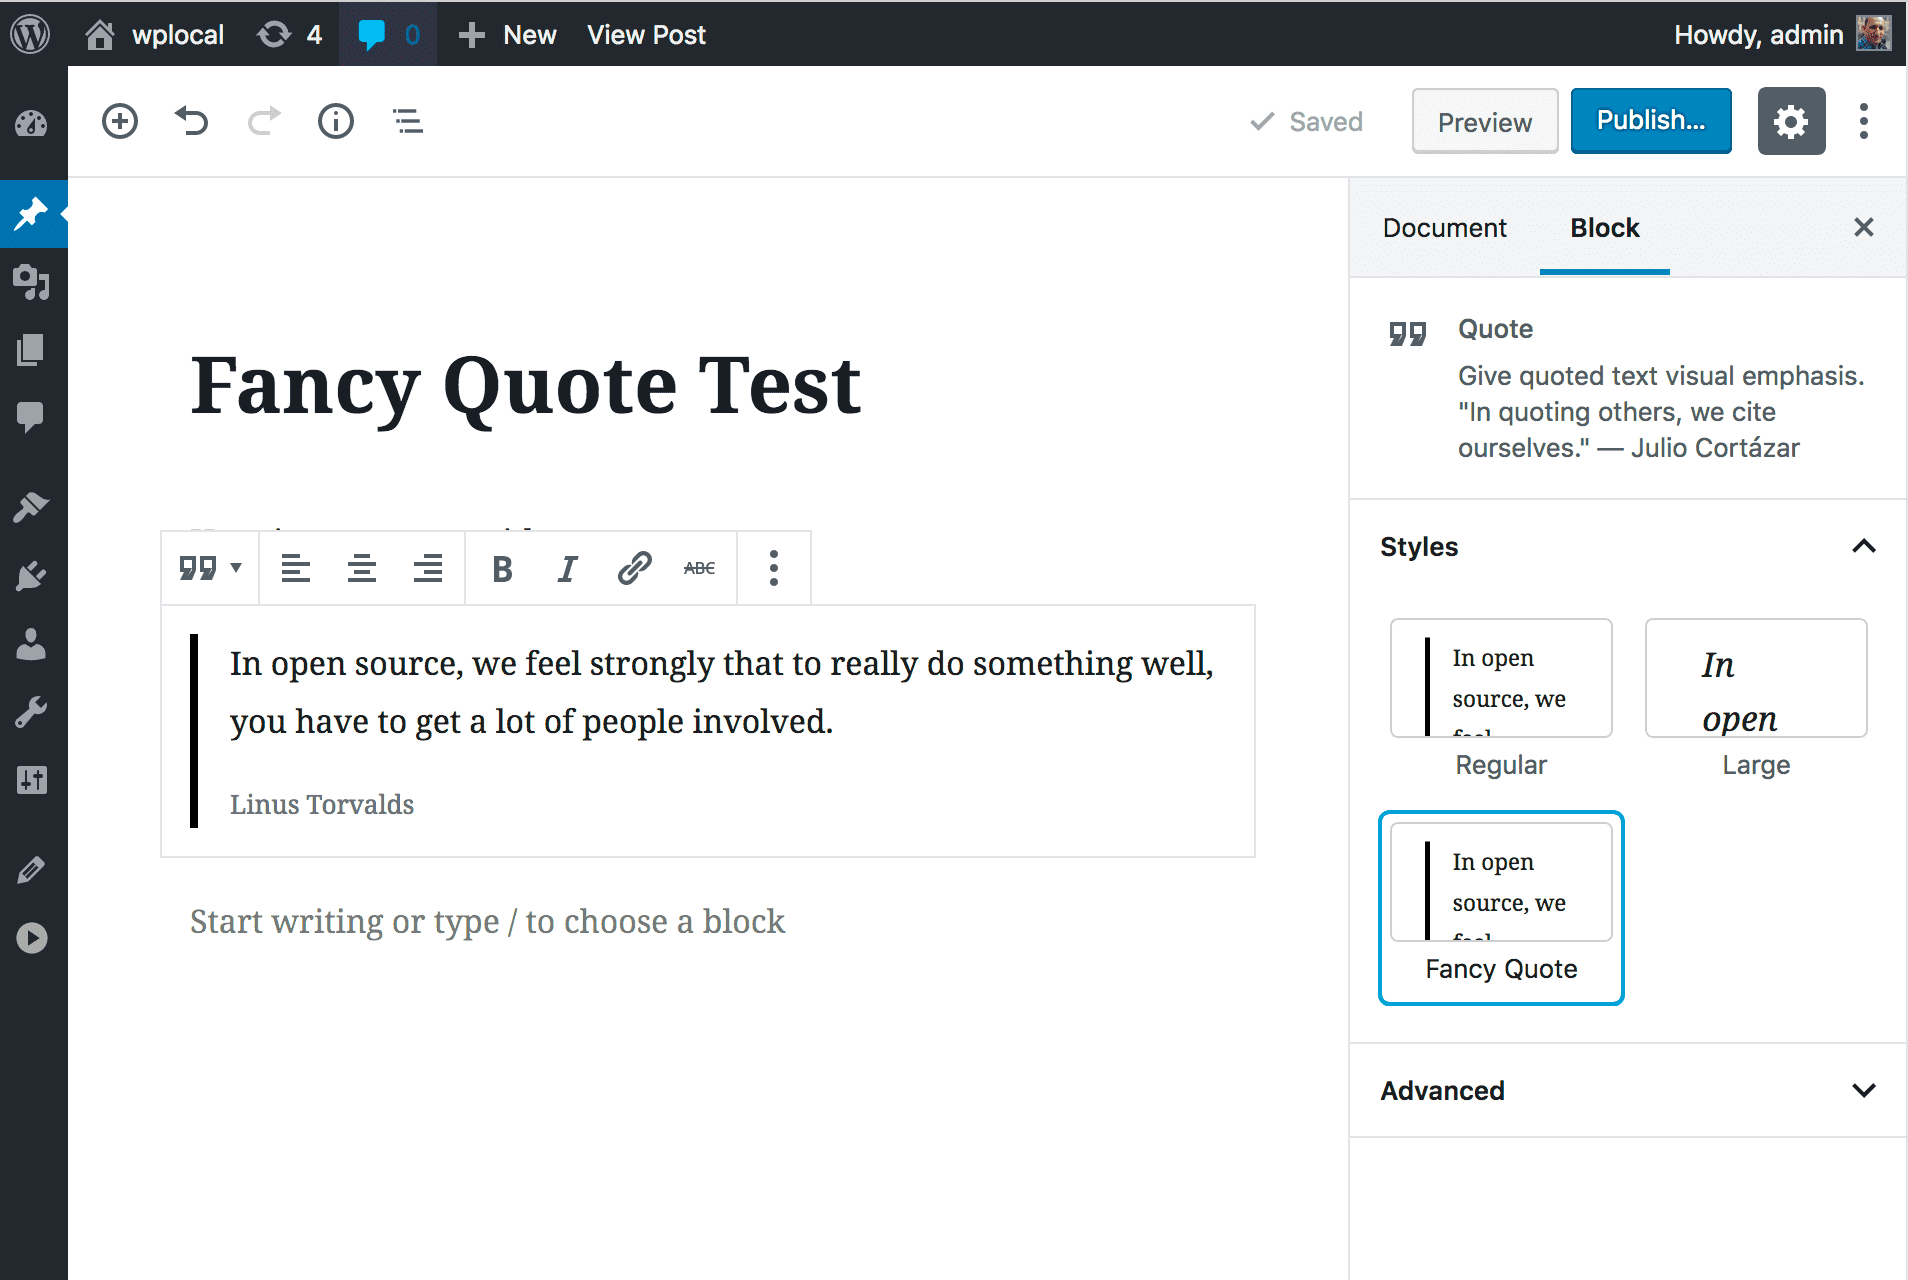Screen dimensions: 1908x1280
Task: Apply strikethrough with the ABC icon
Action: [699, 568]
